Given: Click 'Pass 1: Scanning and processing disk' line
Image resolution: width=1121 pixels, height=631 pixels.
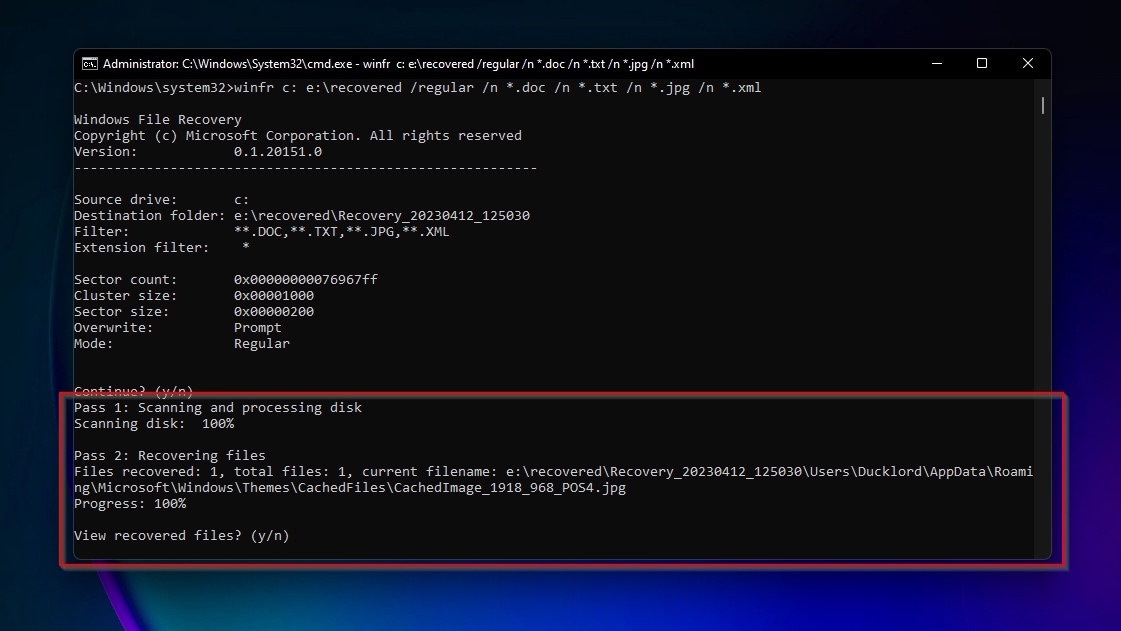Looking at the screenshot, I should pyautogui.click(x=217, y=407).
